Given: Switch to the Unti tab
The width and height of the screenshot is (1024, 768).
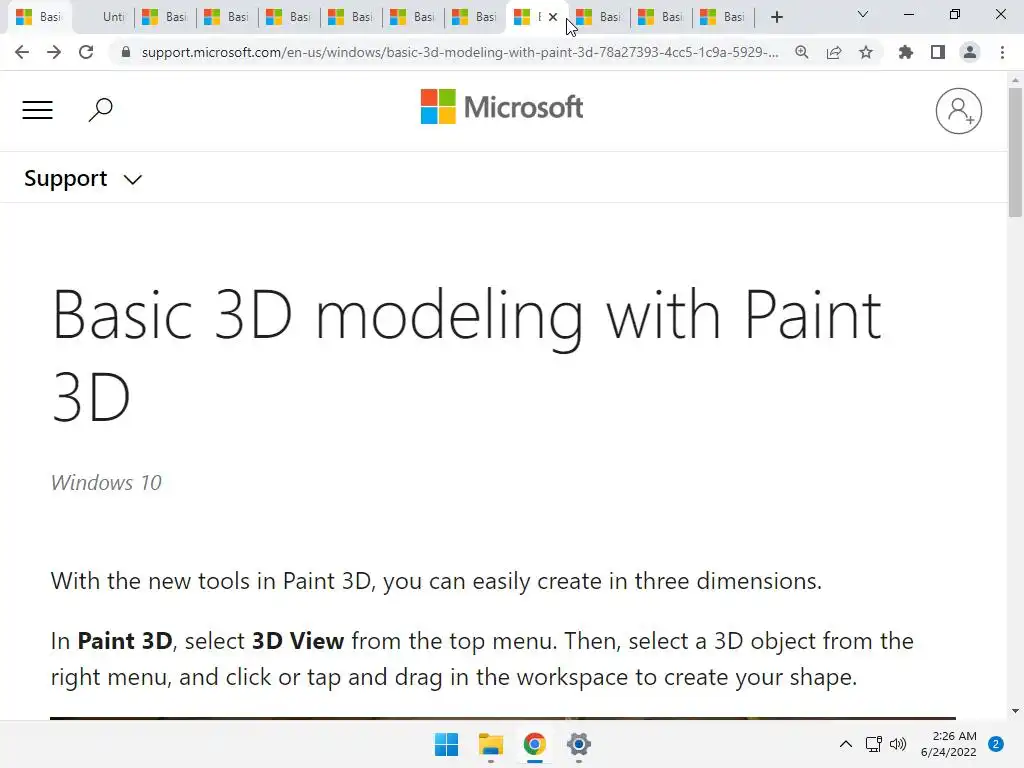Looking at the screenshot, I should pyautogui.click(x=104, y=17).
